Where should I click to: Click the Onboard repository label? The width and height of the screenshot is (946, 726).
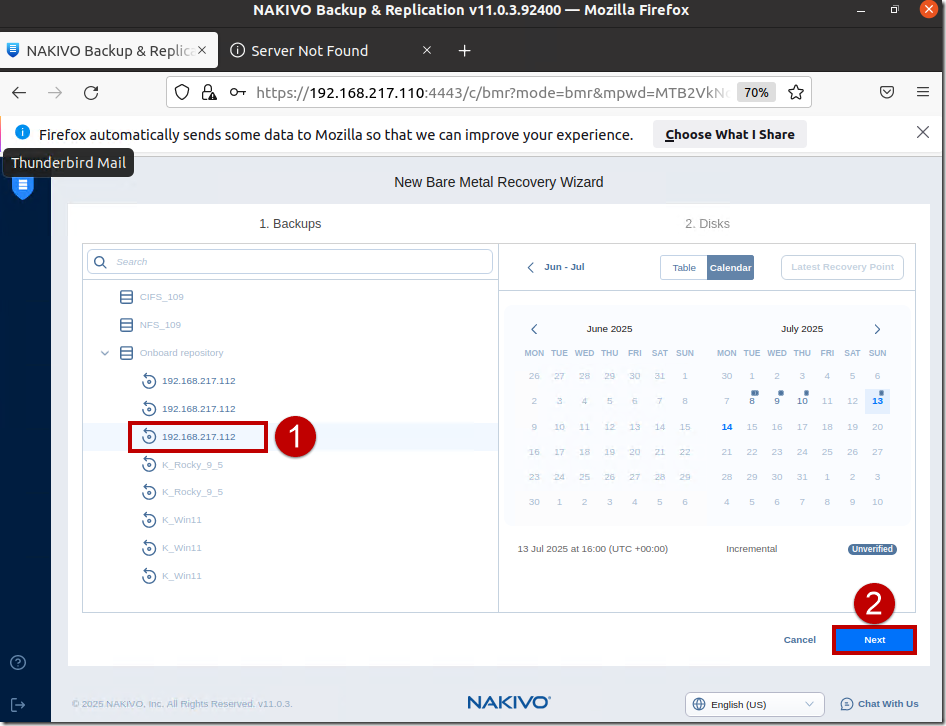[x=181, y=353]
